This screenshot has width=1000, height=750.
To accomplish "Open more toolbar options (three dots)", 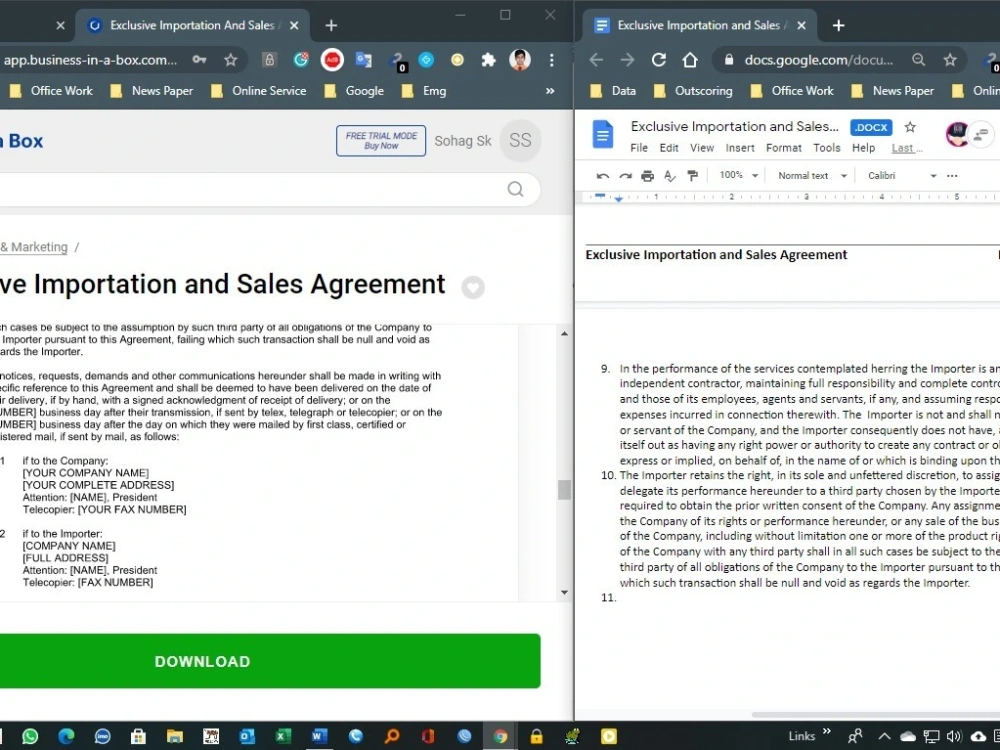I will [x=952, y=176].
